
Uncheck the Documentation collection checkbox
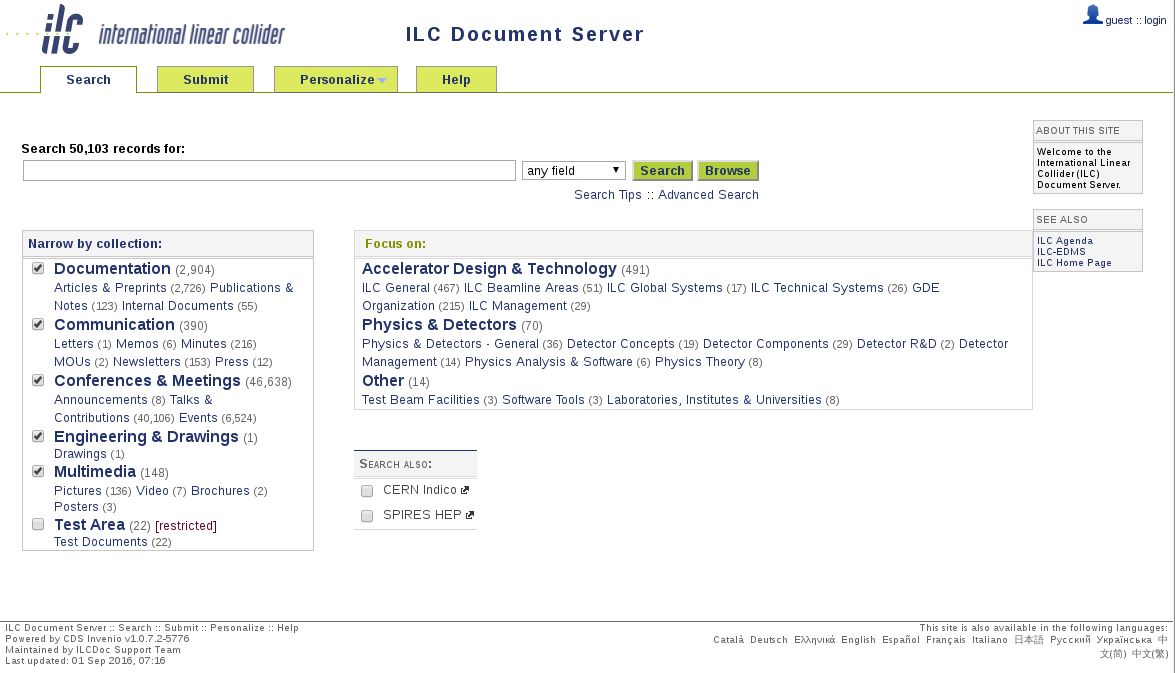coord(38,268)
